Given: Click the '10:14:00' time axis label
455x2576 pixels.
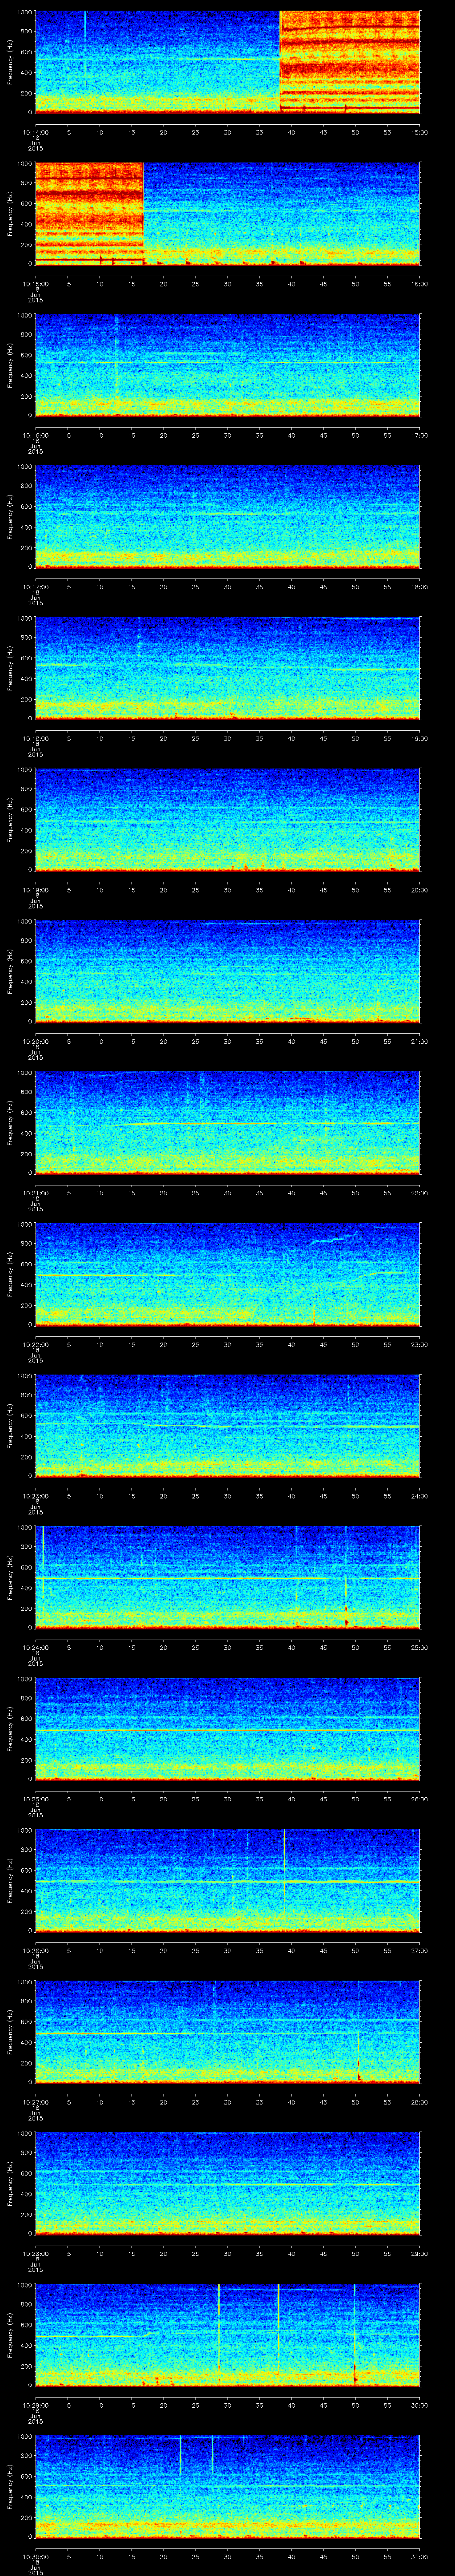Looking at the screenshot, I should click(x=35, y=132).
